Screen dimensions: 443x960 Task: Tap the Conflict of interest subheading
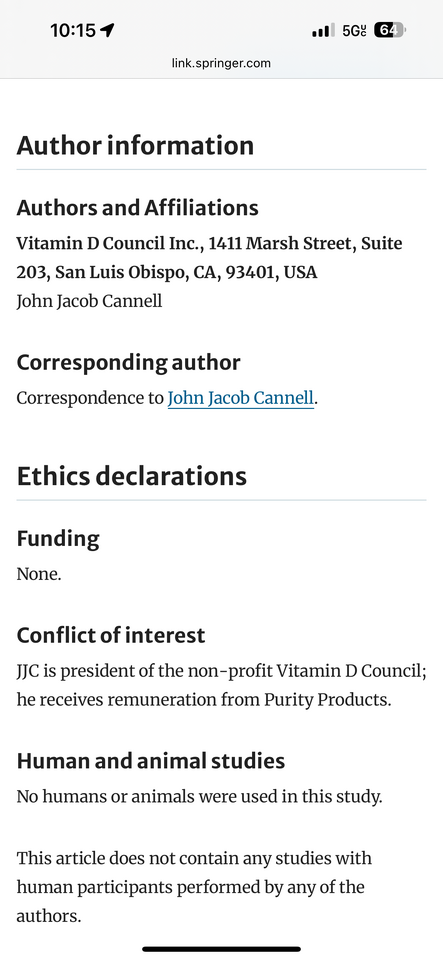tap(111, 635)
